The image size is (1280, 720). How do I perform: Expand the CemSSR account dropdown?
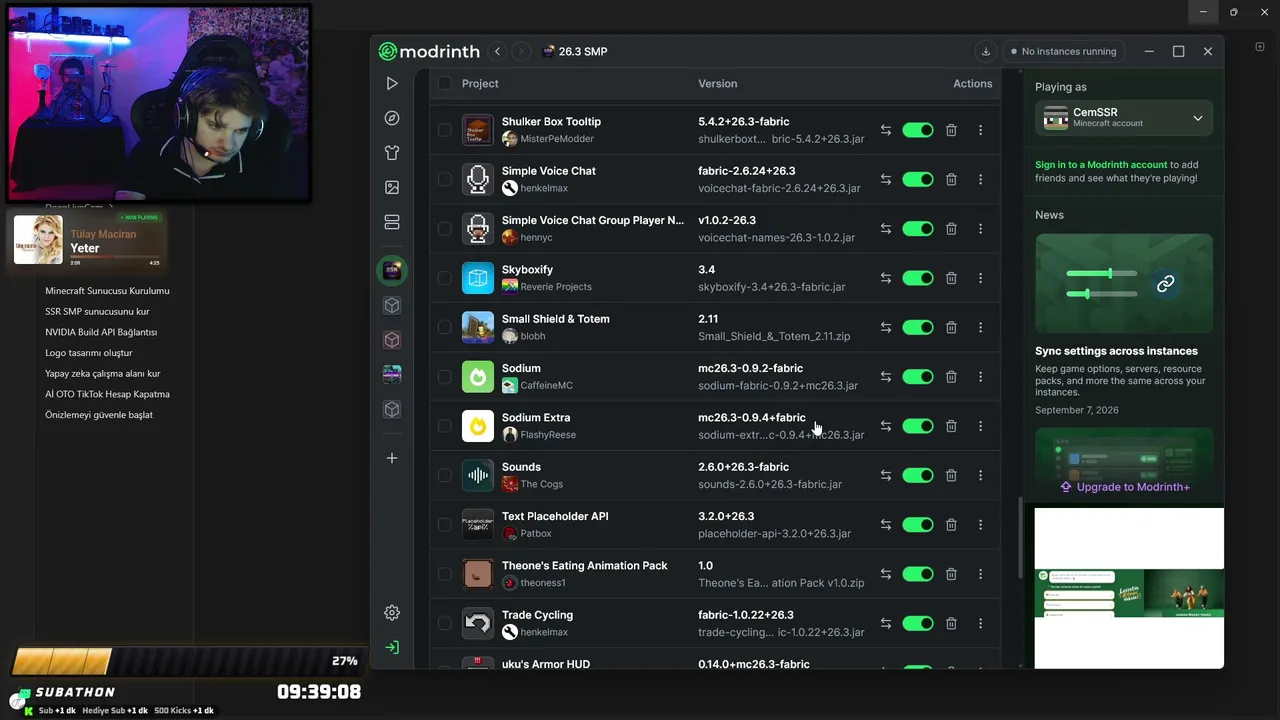pyautogui.click(x=1124, y=118)
